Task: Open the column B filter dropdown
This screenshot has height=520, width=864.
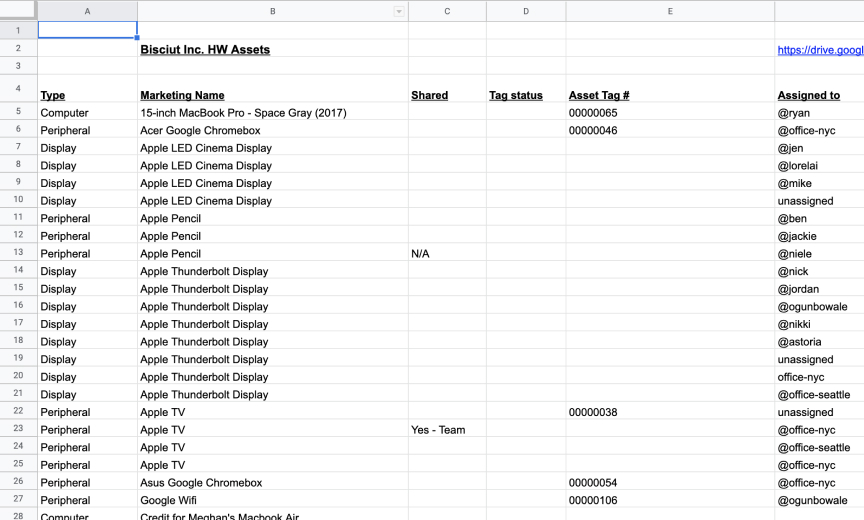Action: click(399, 12)
